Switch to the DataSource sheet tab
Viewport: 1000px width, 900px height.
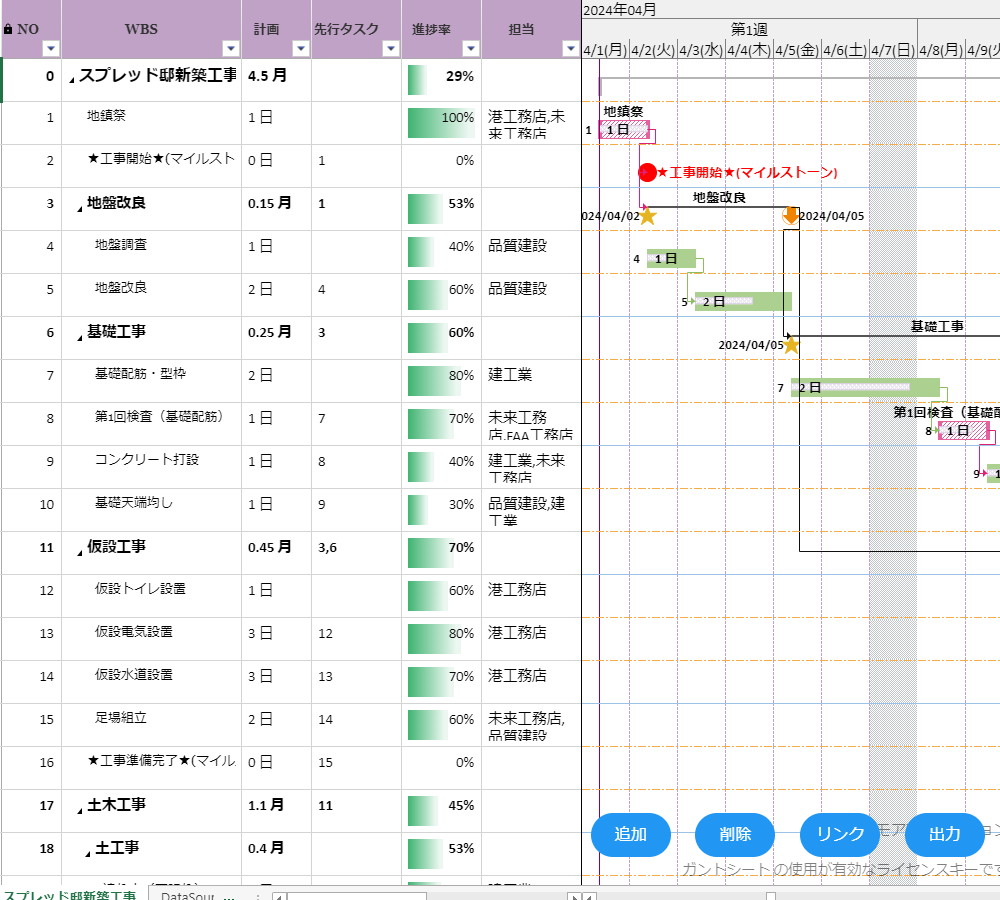coord(188,895)
